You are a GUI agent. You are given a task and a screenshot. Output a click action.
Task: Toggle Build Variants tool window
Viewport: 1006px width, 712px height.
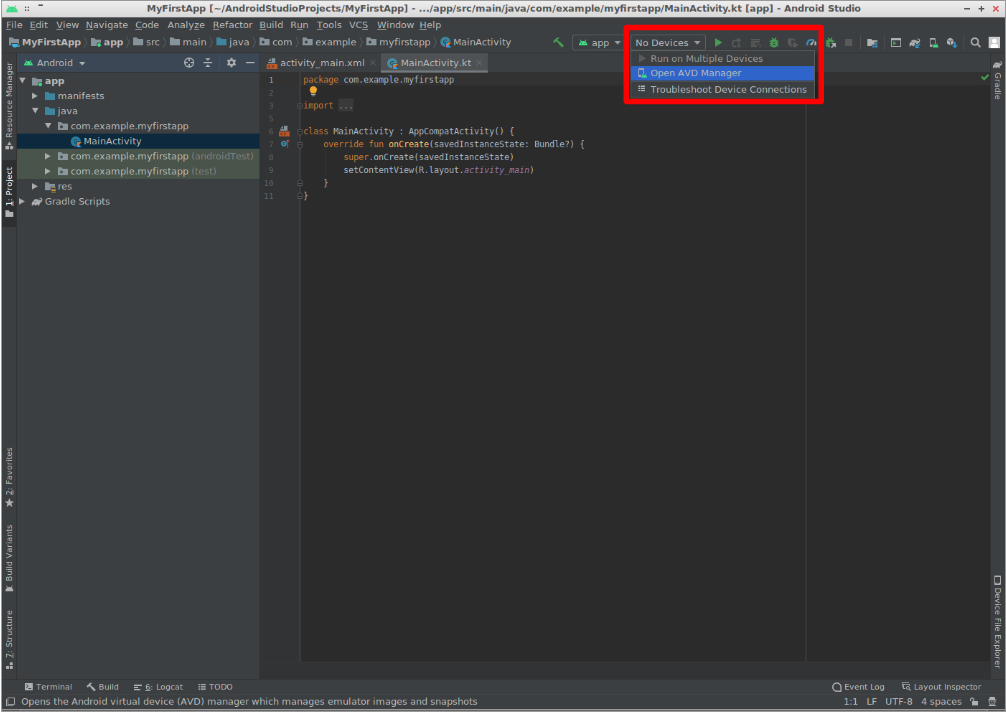(x=9, y=558)
